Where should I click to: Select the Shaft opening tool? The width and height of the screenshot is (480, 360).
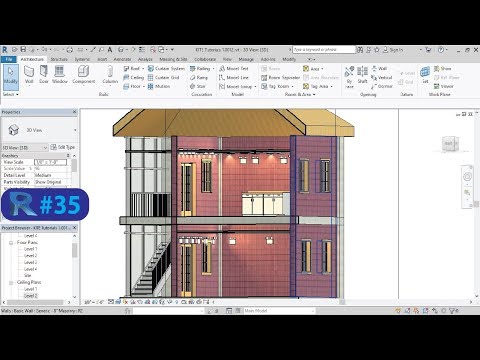362,75
